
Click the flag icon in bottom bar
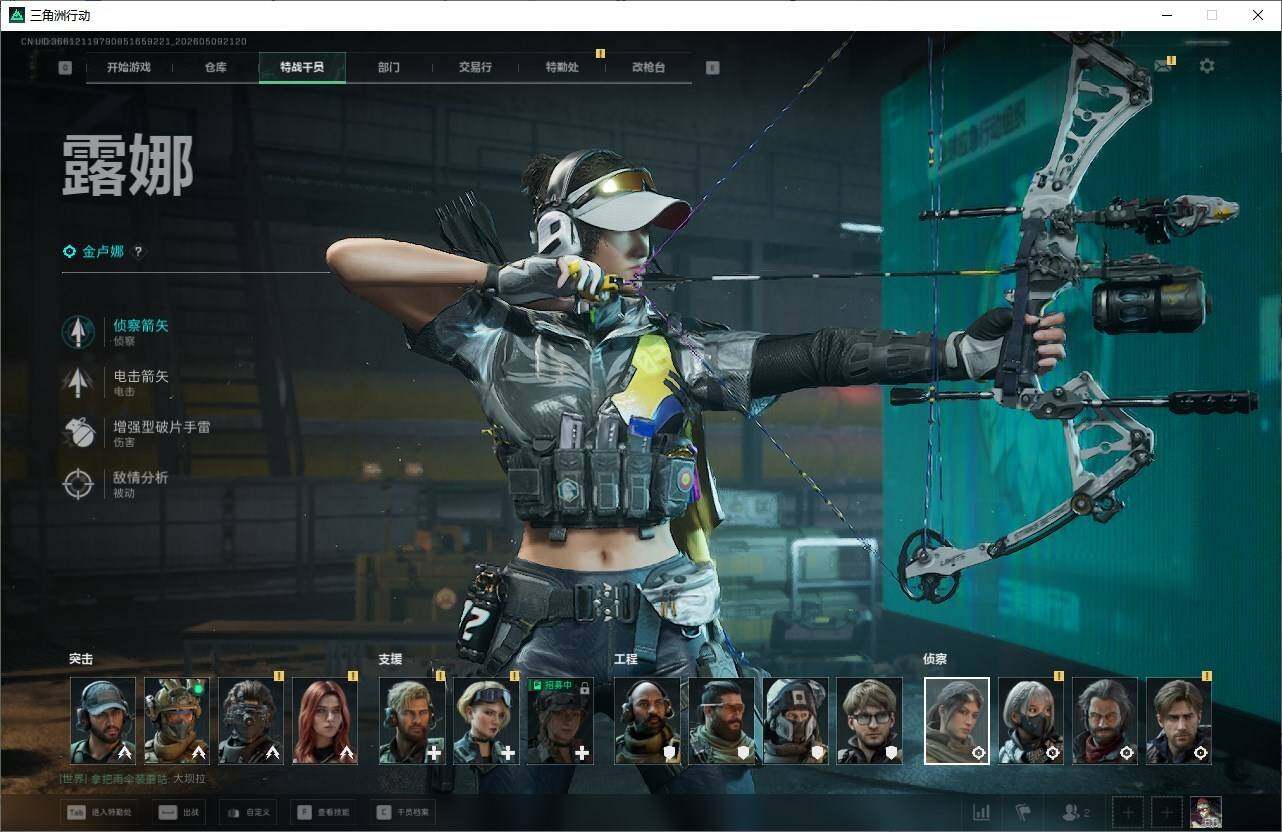1023,812
